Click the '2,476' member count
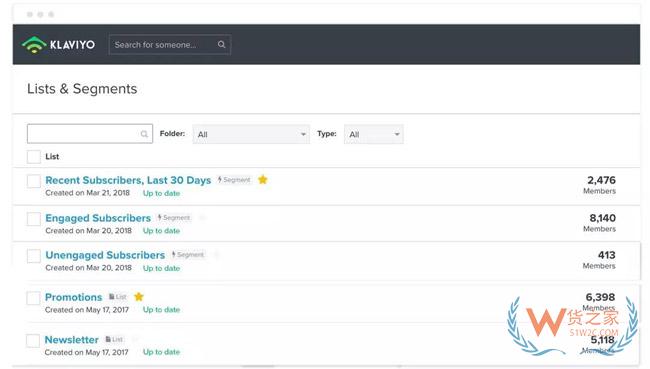 [601, 180]
